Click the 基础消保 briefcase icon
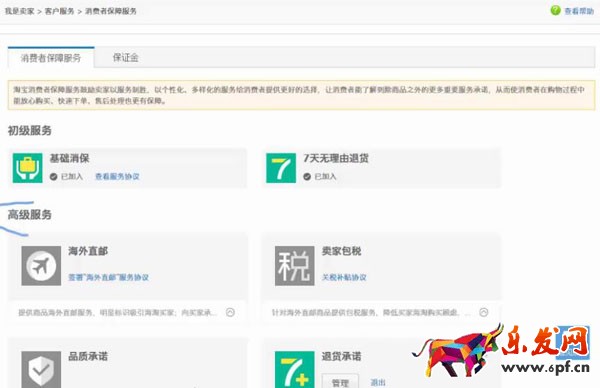 tap(28, 168)
